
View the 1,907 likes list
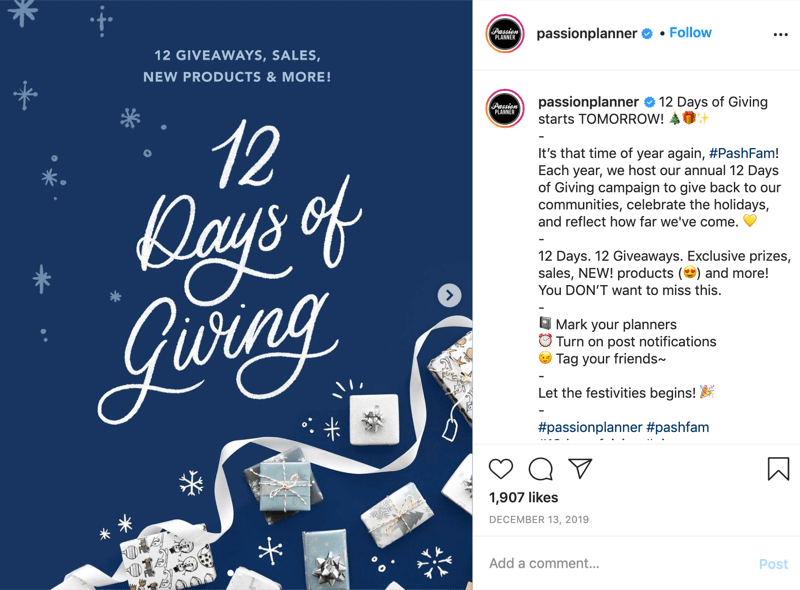click(523, 498)
